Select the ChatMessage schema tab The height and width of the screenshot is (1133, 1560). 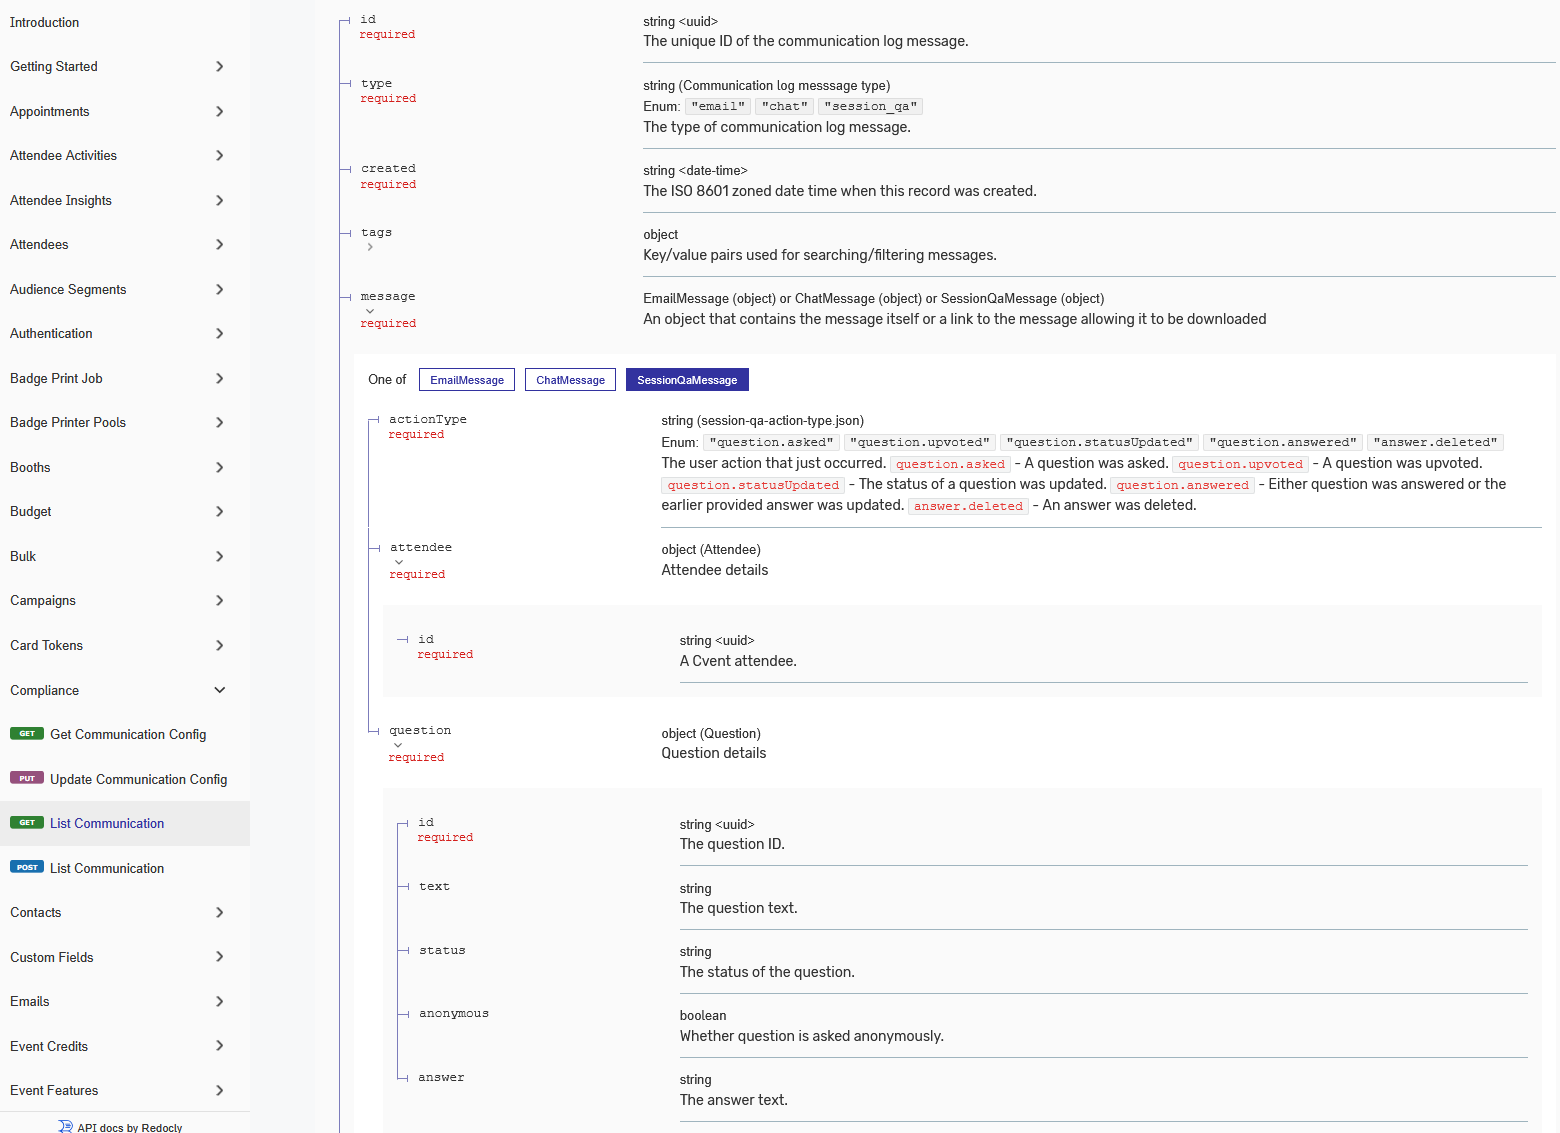point(570,380)
